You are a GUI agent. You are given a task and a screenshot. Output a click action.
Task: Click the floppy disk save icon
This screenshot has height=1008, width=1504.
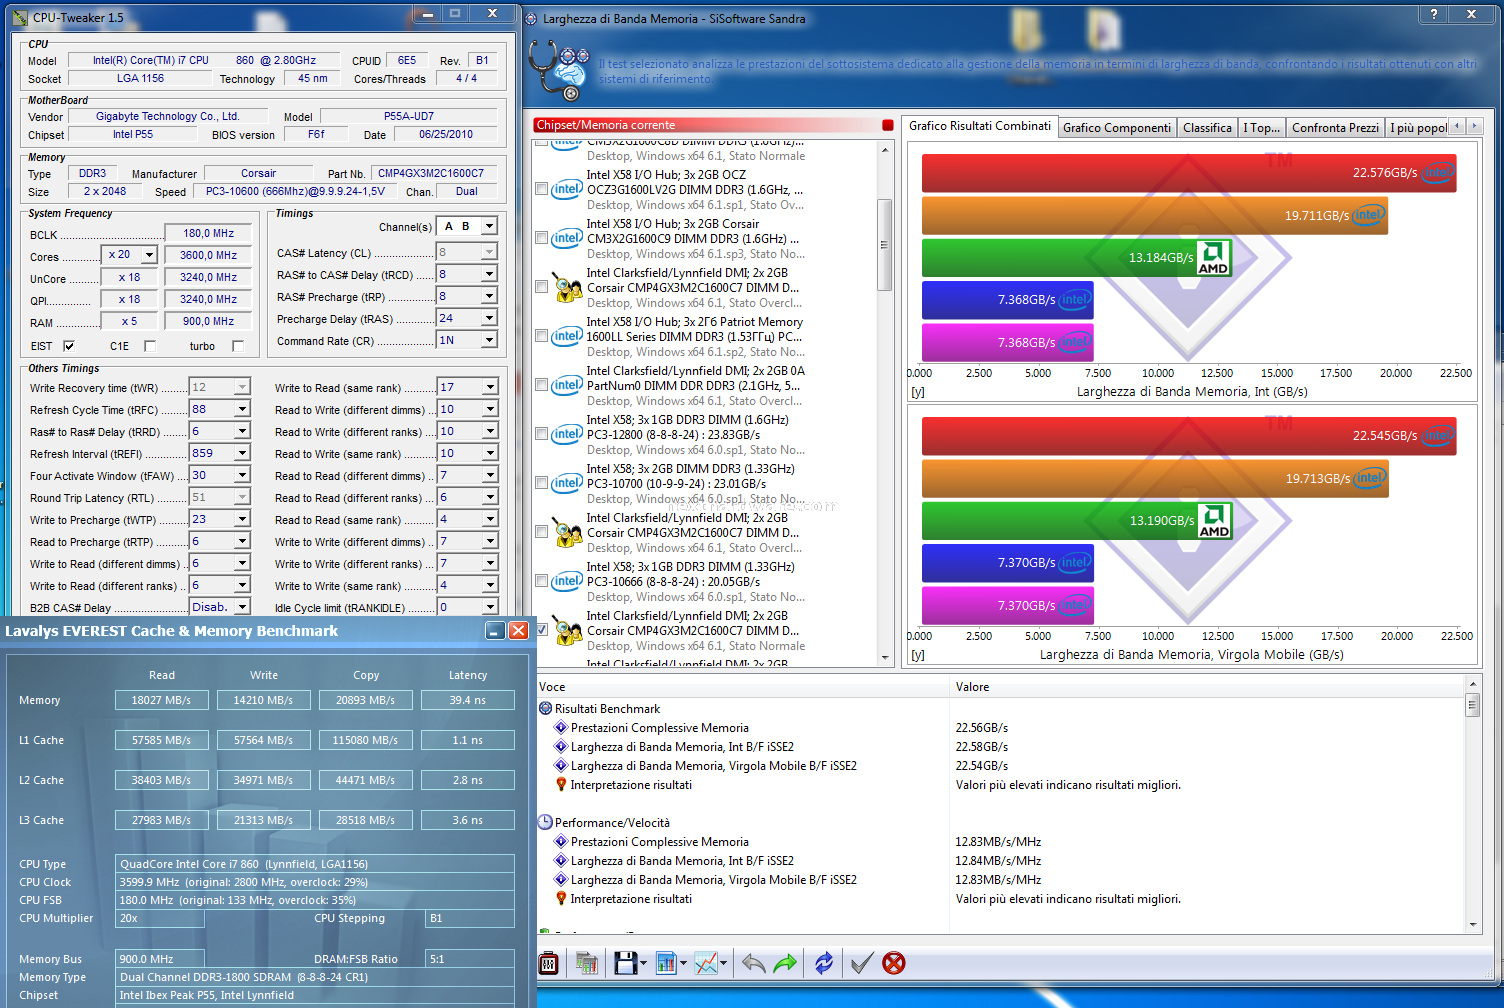(626, 963)
